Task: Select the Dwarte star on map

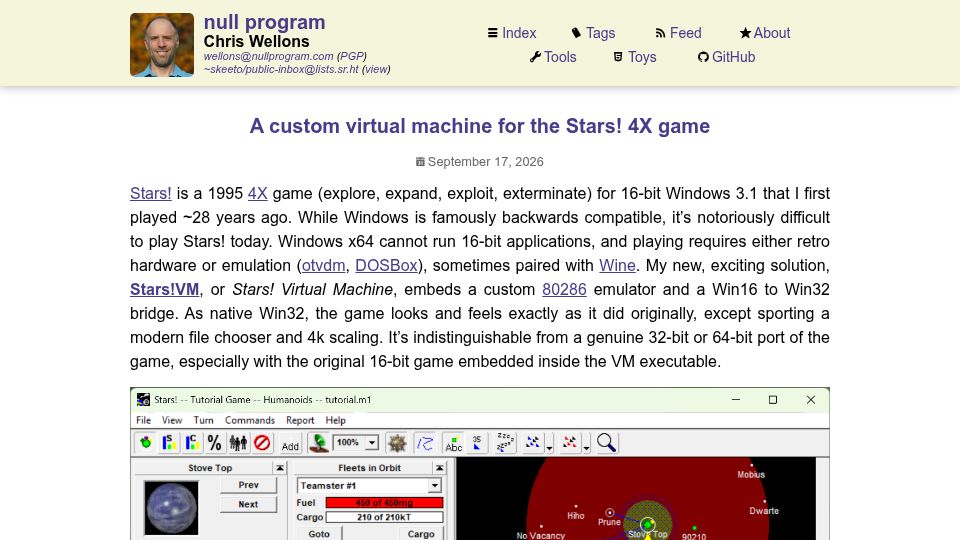Action: pyautogui.click(x=765, y=501)
